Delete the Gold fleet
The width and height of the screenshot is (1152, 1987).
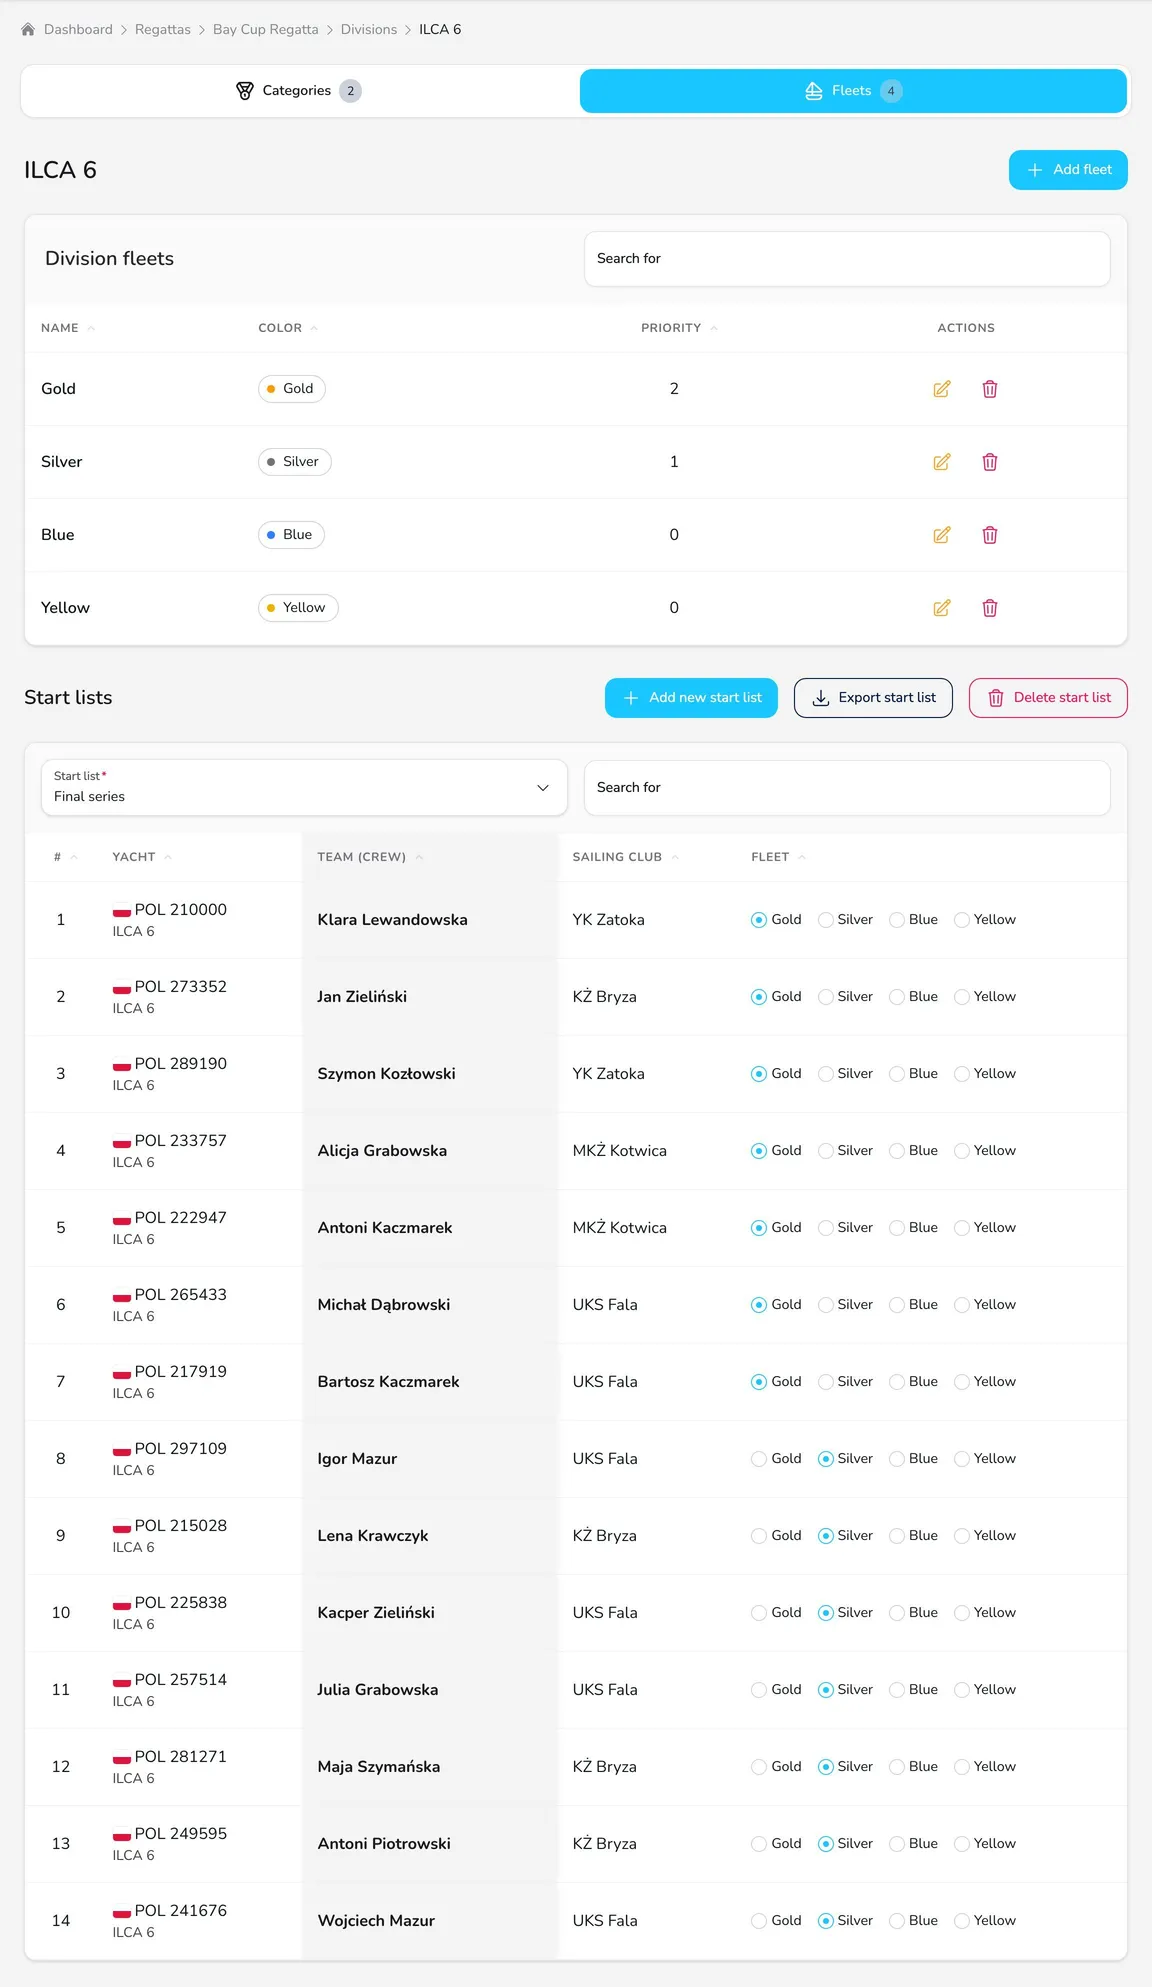(990, 389)
